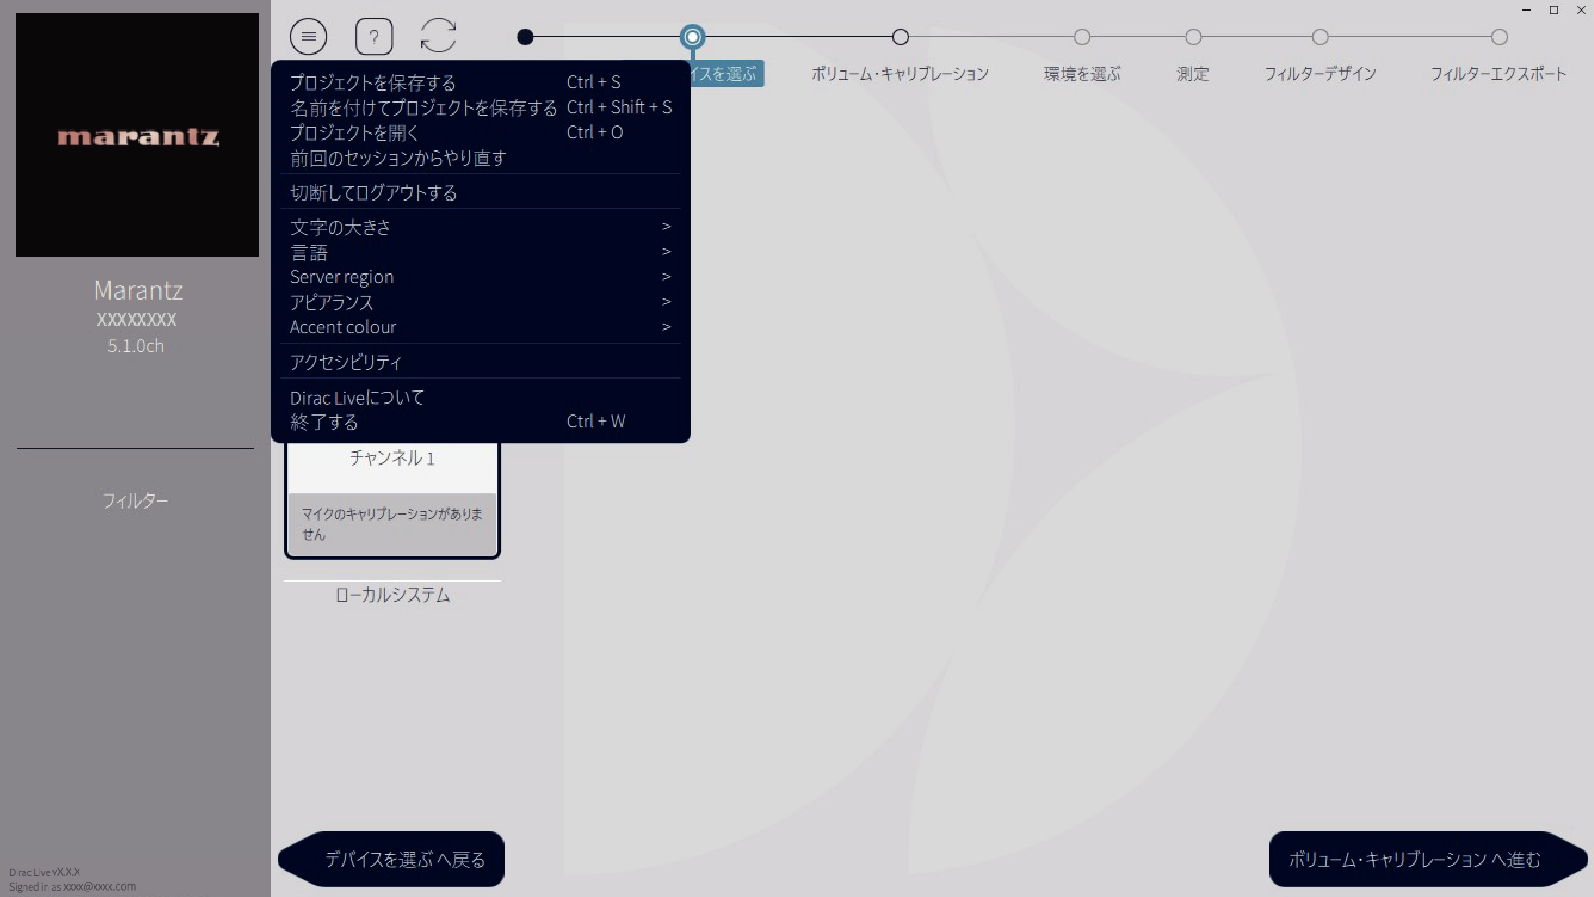Click ボリューム・キャリブレーションへ進む button
Screen dimensions: 1594x897
(x=1428, y=859)
